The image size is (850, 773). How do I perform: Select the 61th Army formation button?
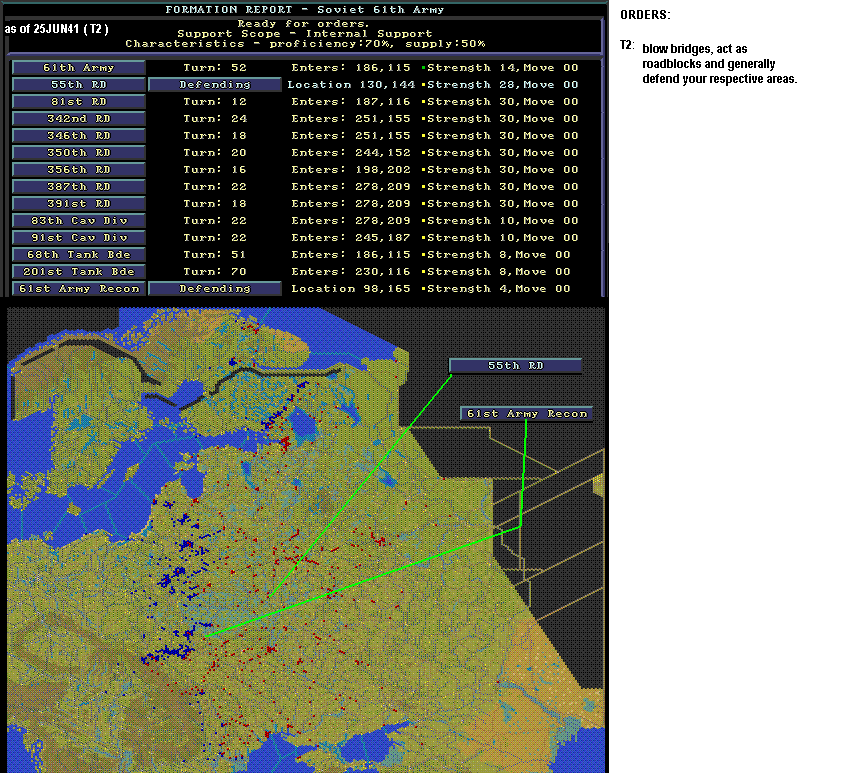click(79, 68)
